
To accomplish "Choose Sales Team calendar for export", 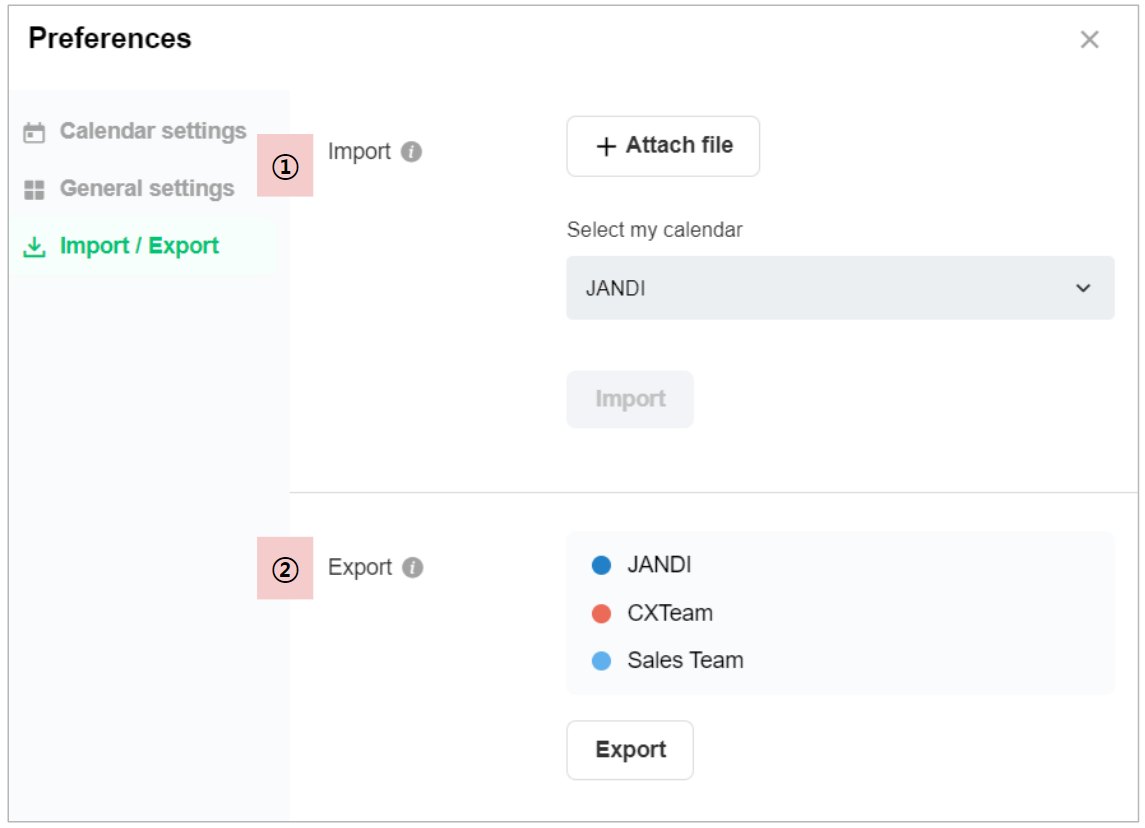I will [x=685, y=661].
